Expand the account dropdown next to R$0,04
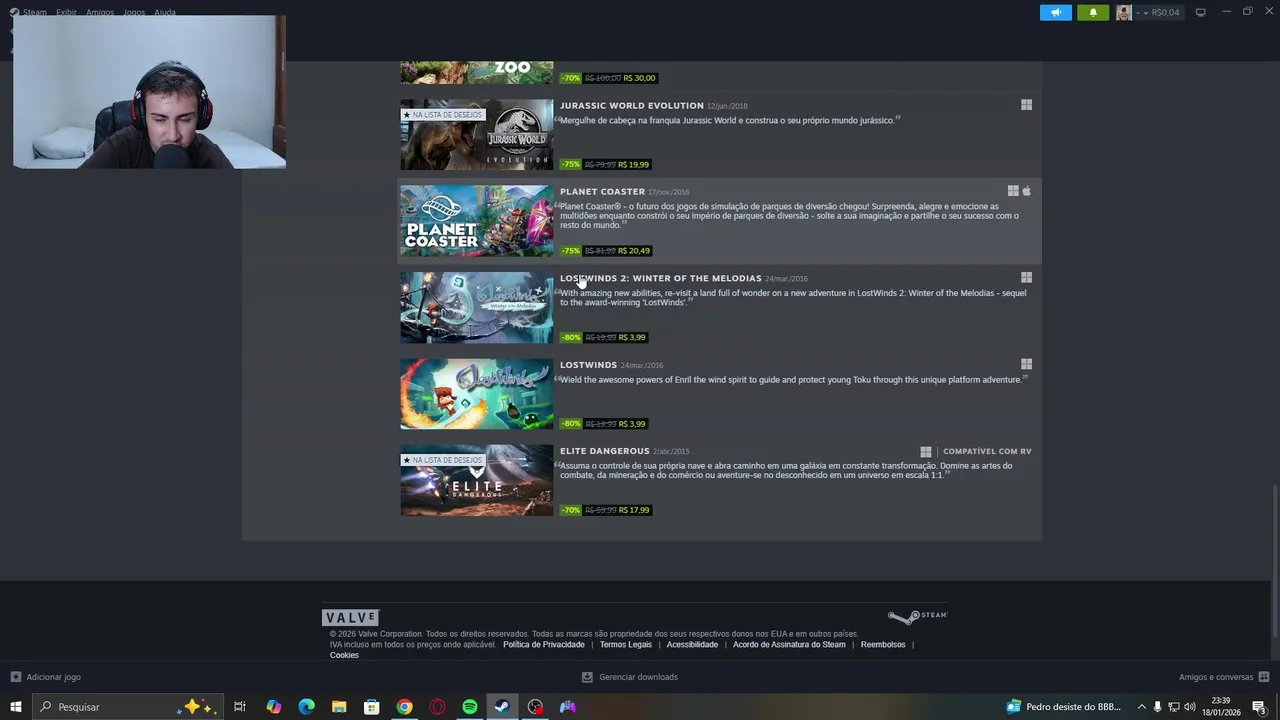Viewport: 1280px width, 720px height. (1146, 12)
